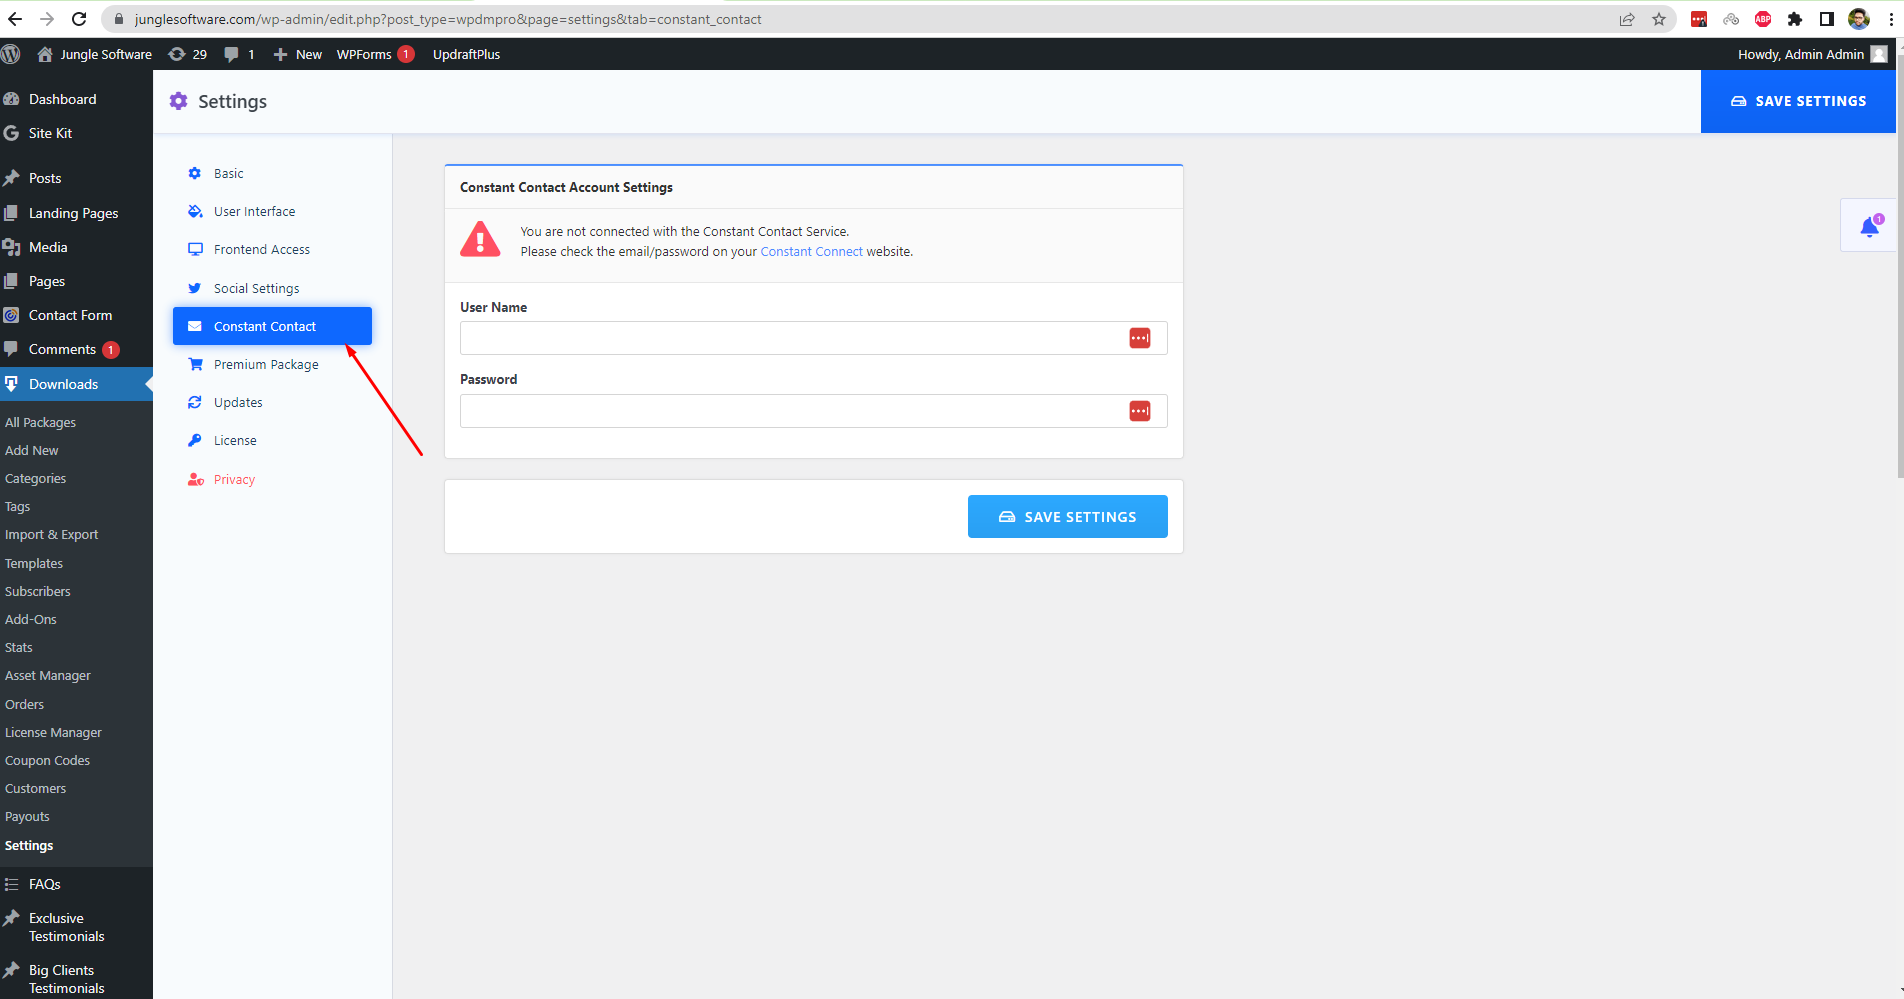
Task: Select the Constant Contact tab
Action: (x=272, y=326)
